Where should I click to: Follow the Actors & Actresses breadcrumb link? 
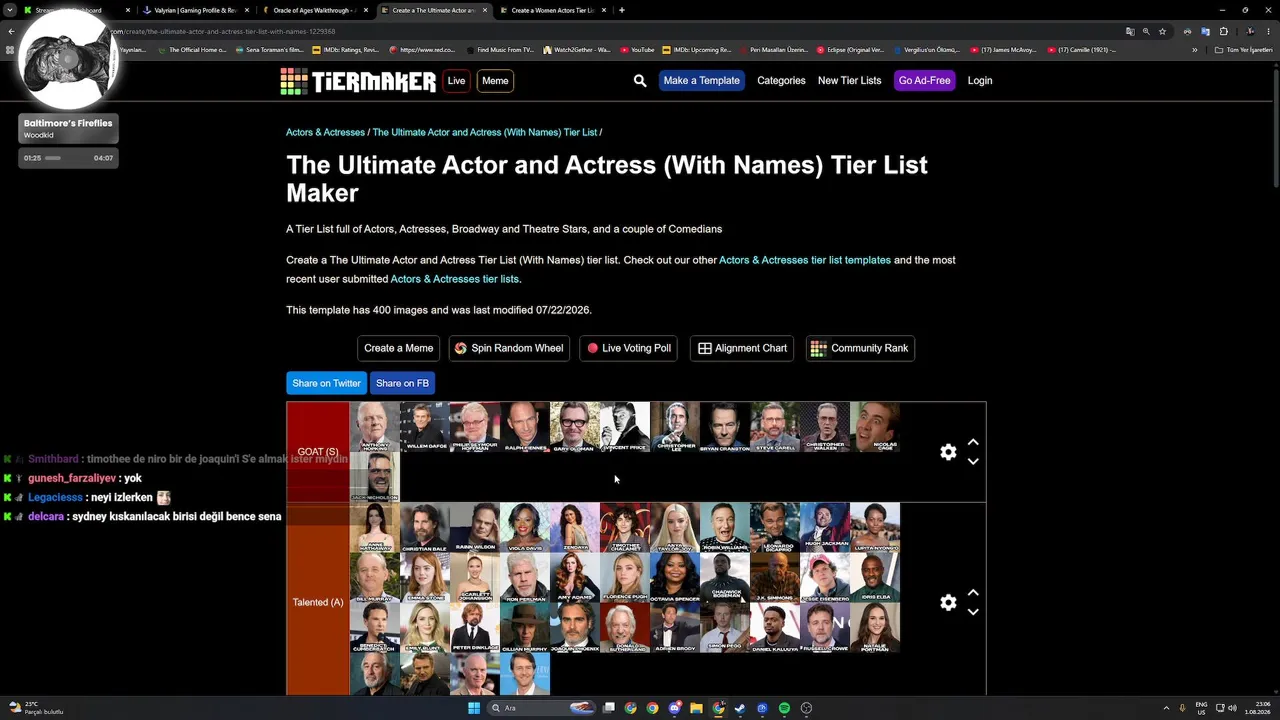tap(325, 132)
